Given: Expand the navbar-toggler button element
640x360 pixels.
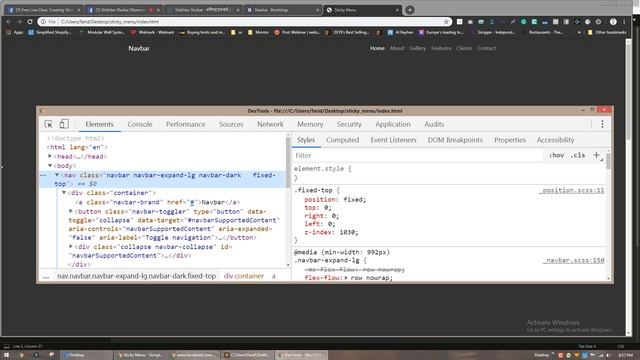Looking at the screenshot, I should point(71,211).
